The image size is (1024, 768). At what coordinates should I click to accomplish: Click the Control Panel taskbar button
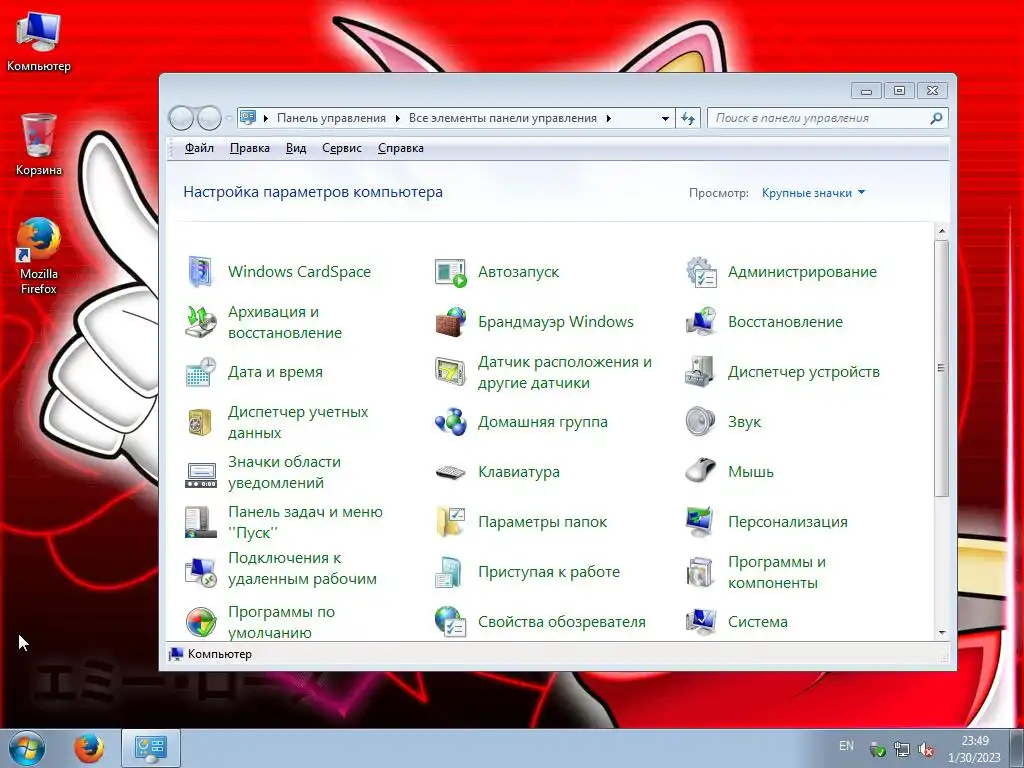(x=151, y=748)
